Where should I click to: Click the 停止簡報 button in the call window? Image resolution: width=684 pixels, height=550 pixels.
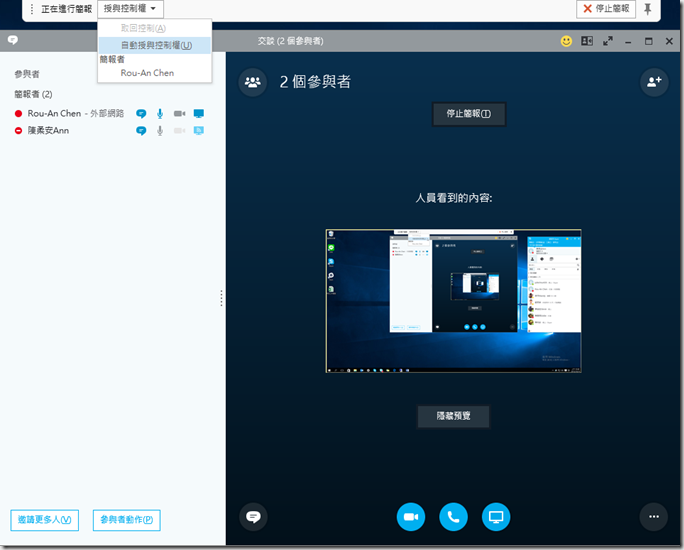[468, 114]
